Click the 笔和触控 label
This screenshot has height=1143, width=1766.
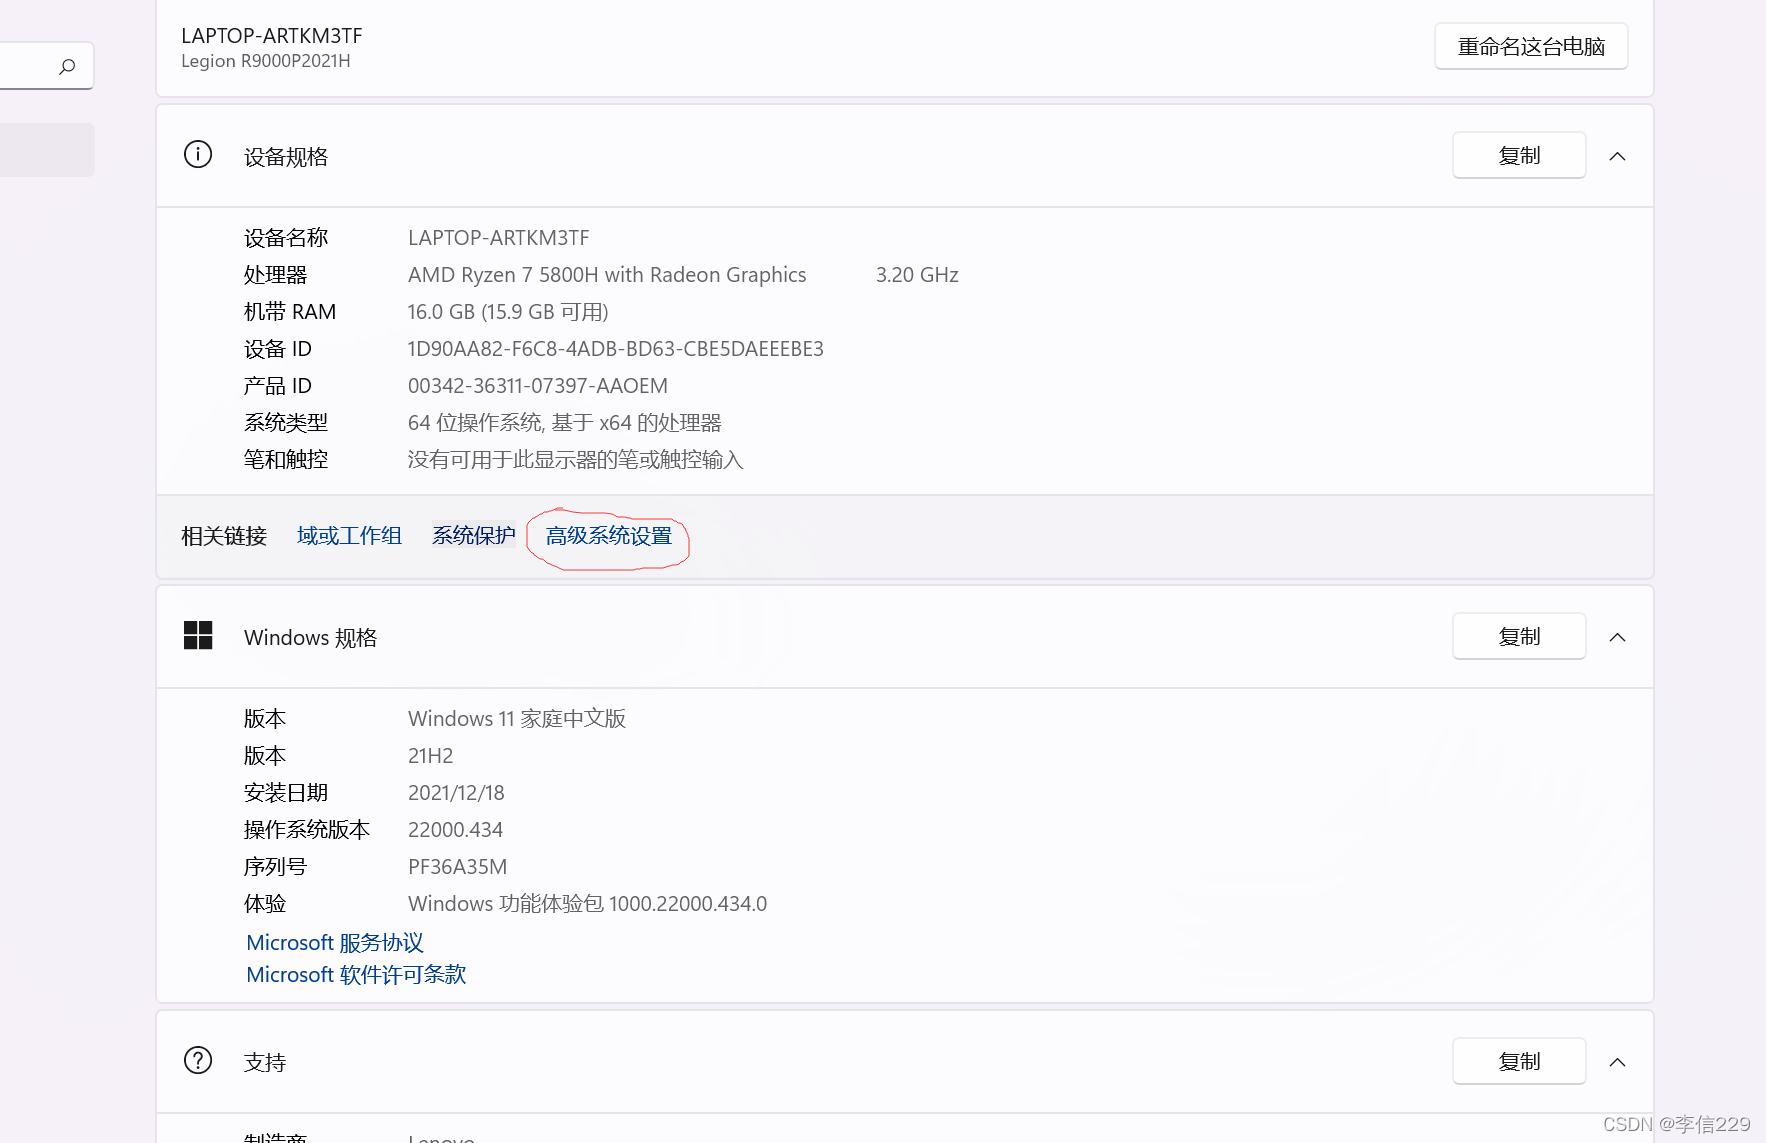(285, 460)
